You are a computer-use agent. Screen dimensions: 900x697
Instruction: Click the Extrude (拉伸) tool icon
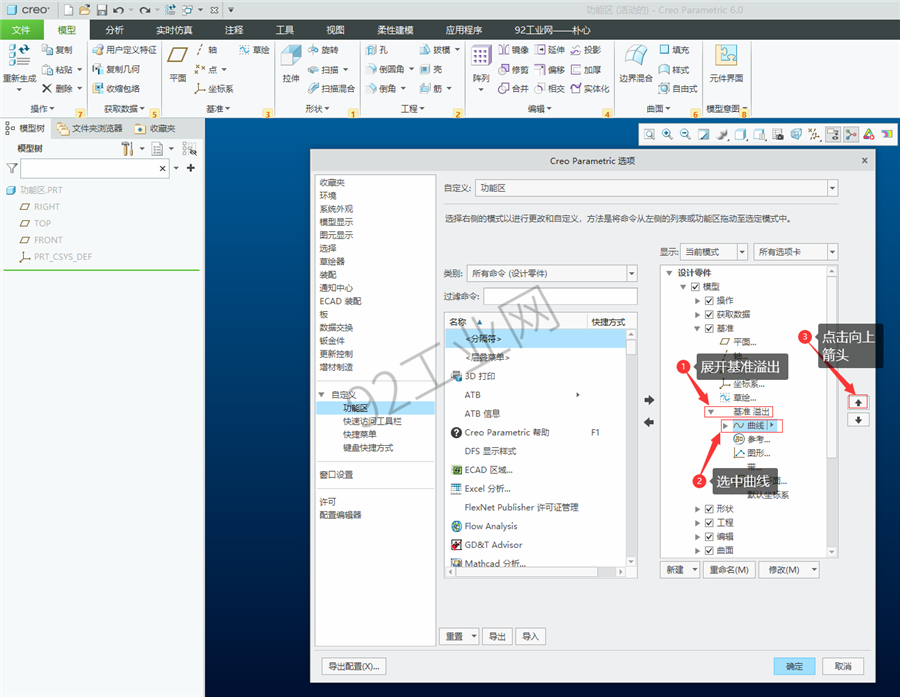click(x=291, y=56)
